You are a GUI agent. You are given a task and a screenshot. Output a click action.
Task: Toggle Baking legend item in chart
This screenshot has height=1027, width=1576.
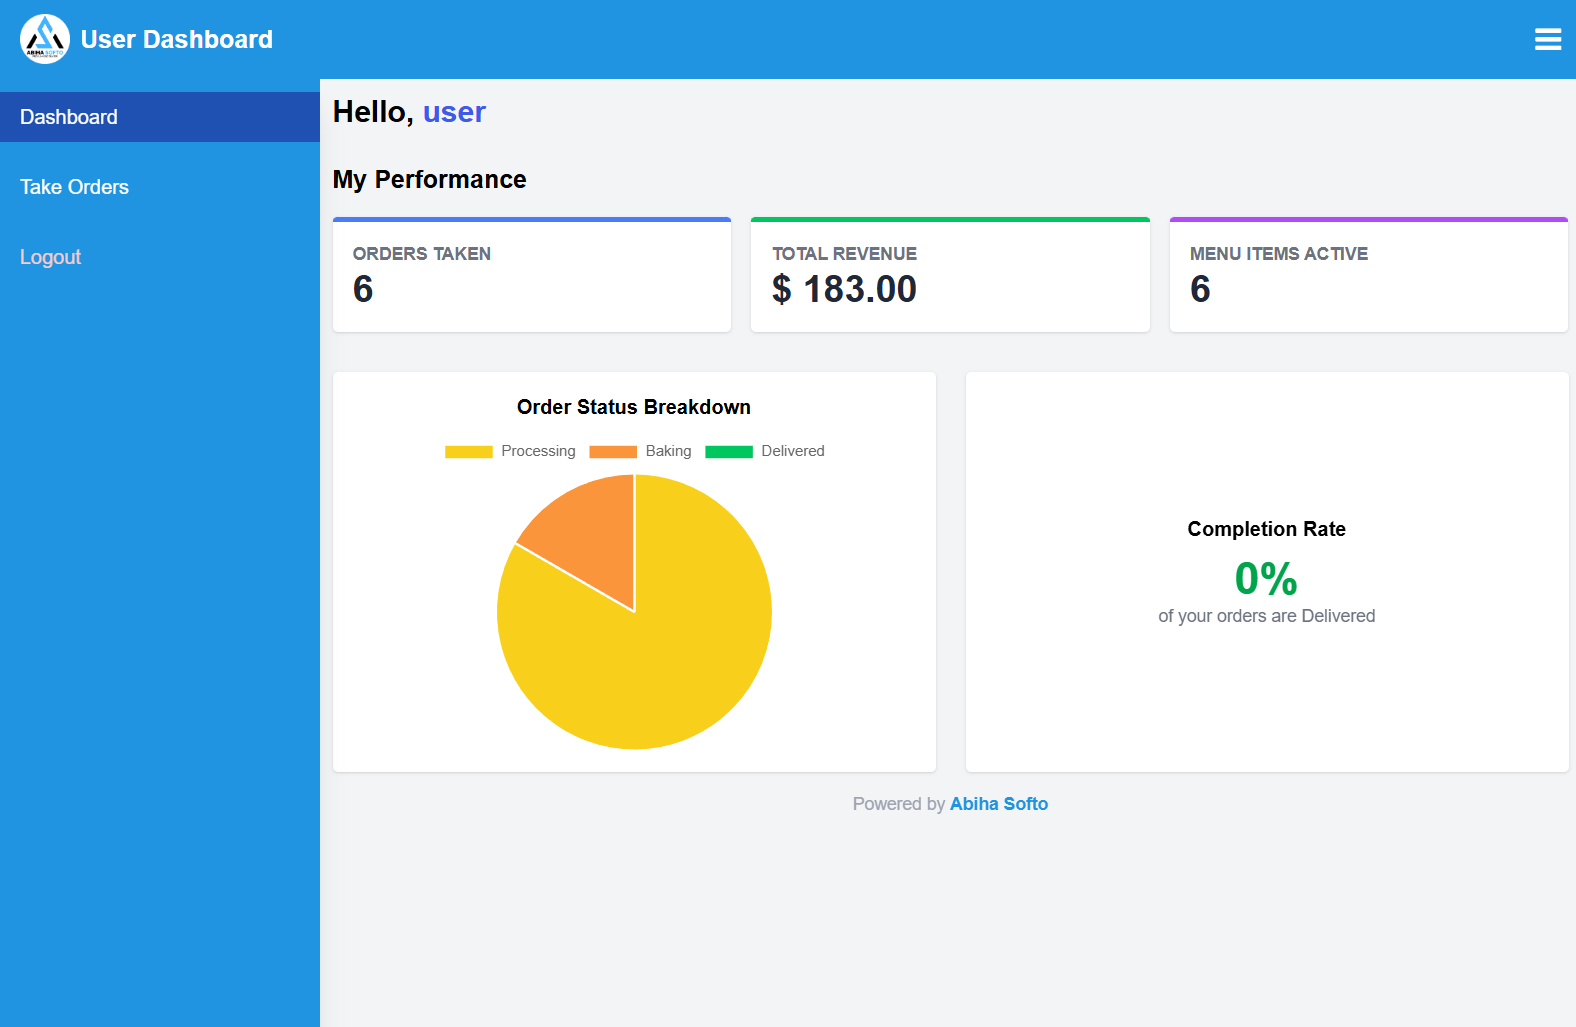click(x=641, y=451)
